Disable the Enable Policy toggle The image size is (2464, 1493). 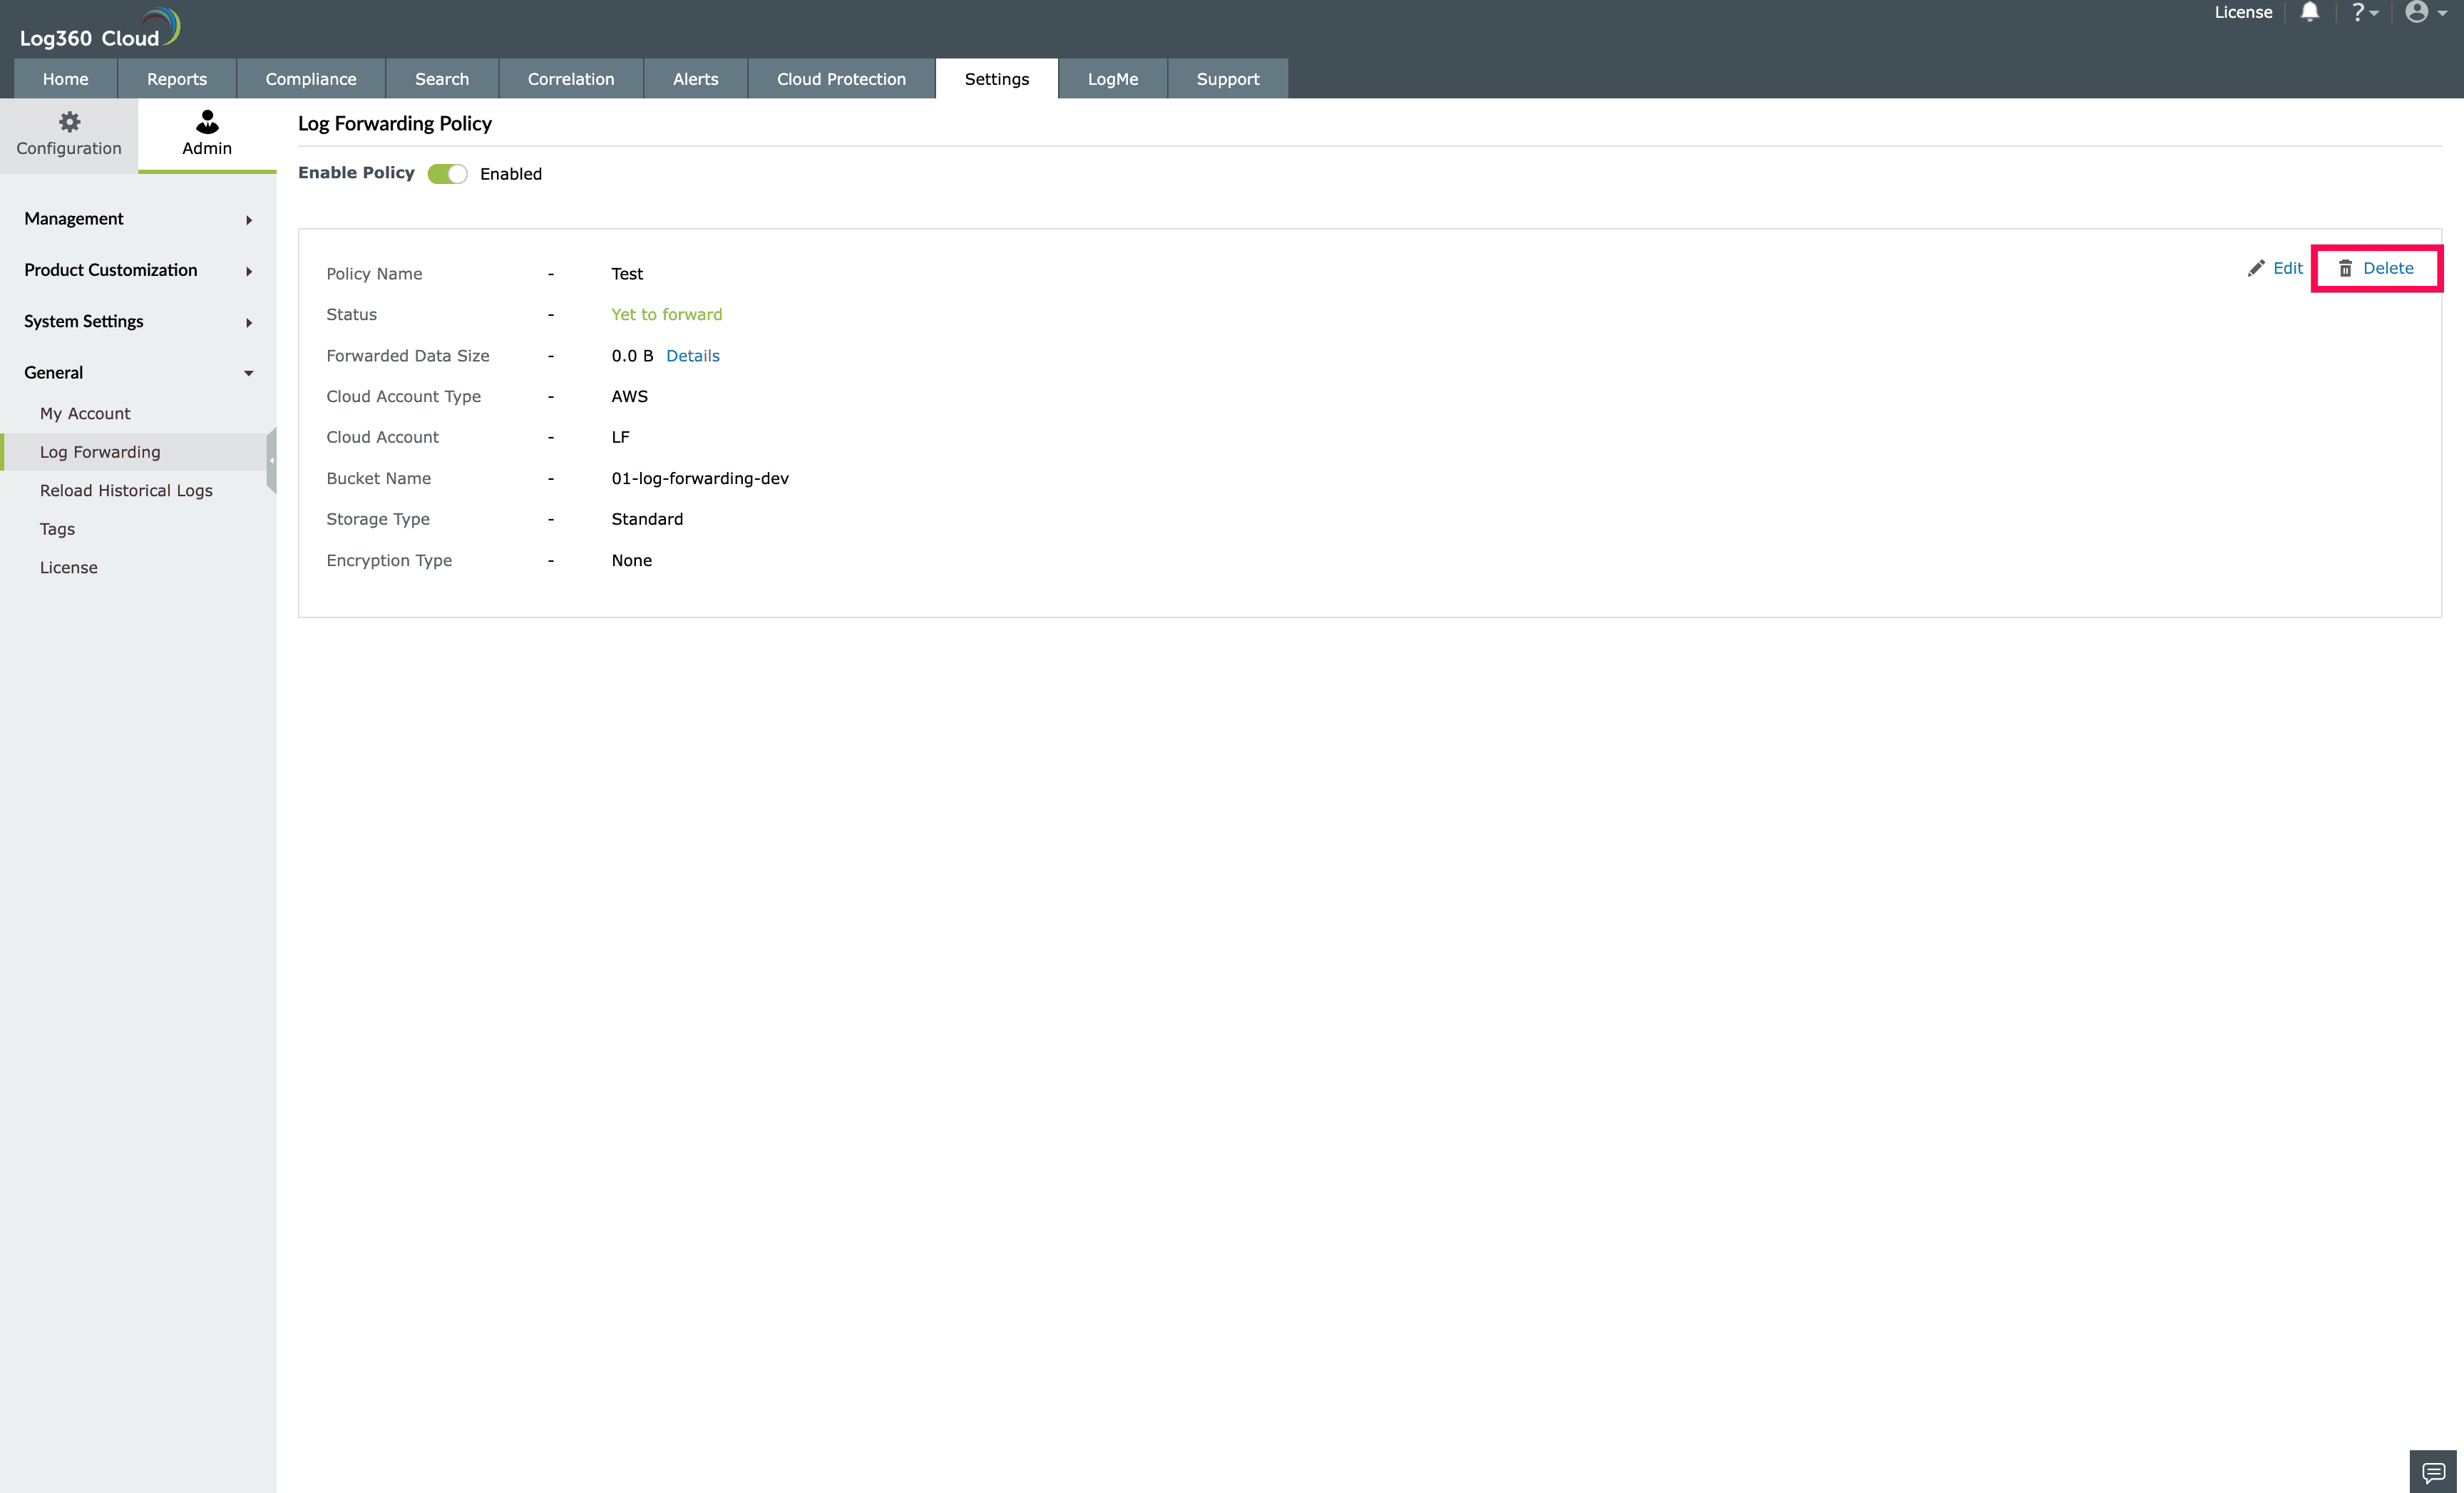[446, 173]
